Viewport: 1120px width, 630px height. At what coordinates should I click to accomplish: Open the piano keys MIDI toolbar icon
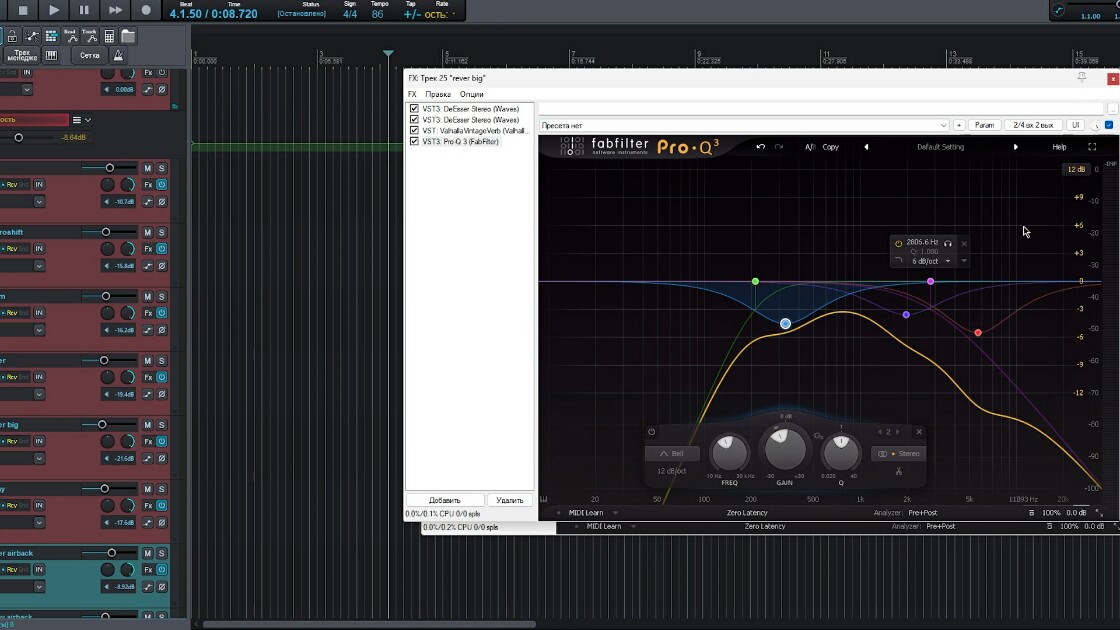(51, 56)
